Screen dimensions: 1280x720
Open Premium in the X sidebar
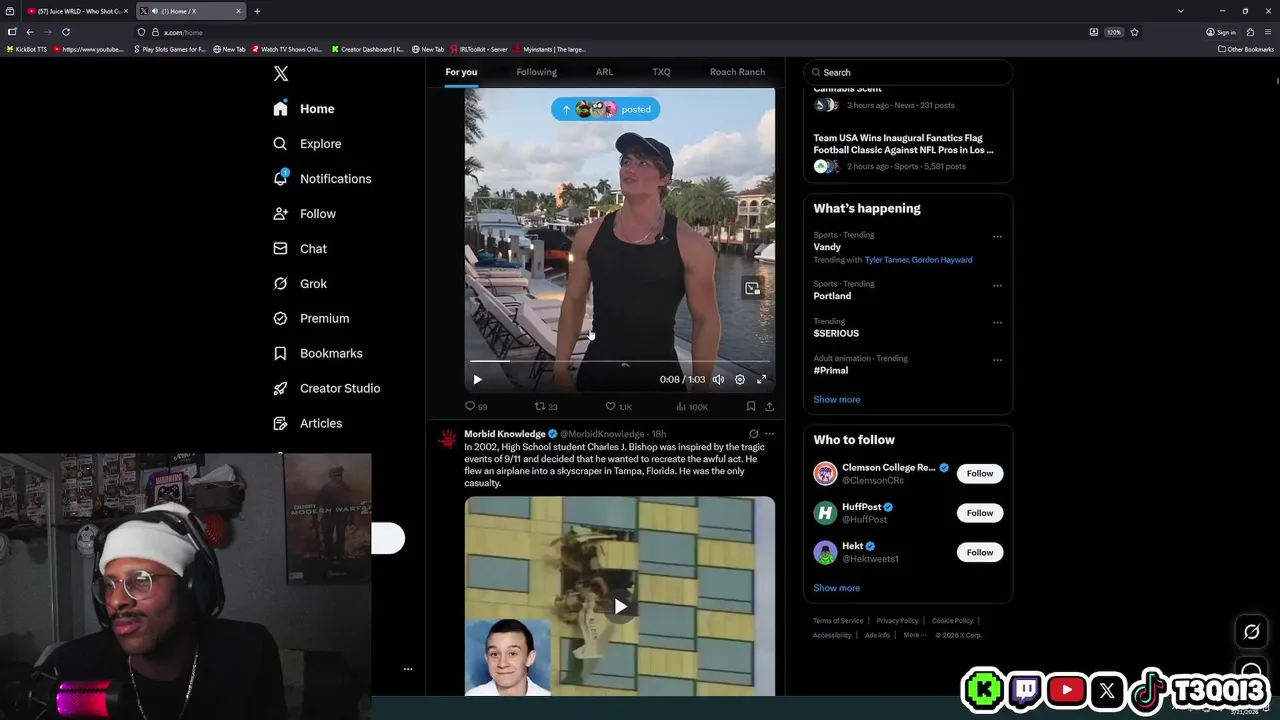coord(311,319)
